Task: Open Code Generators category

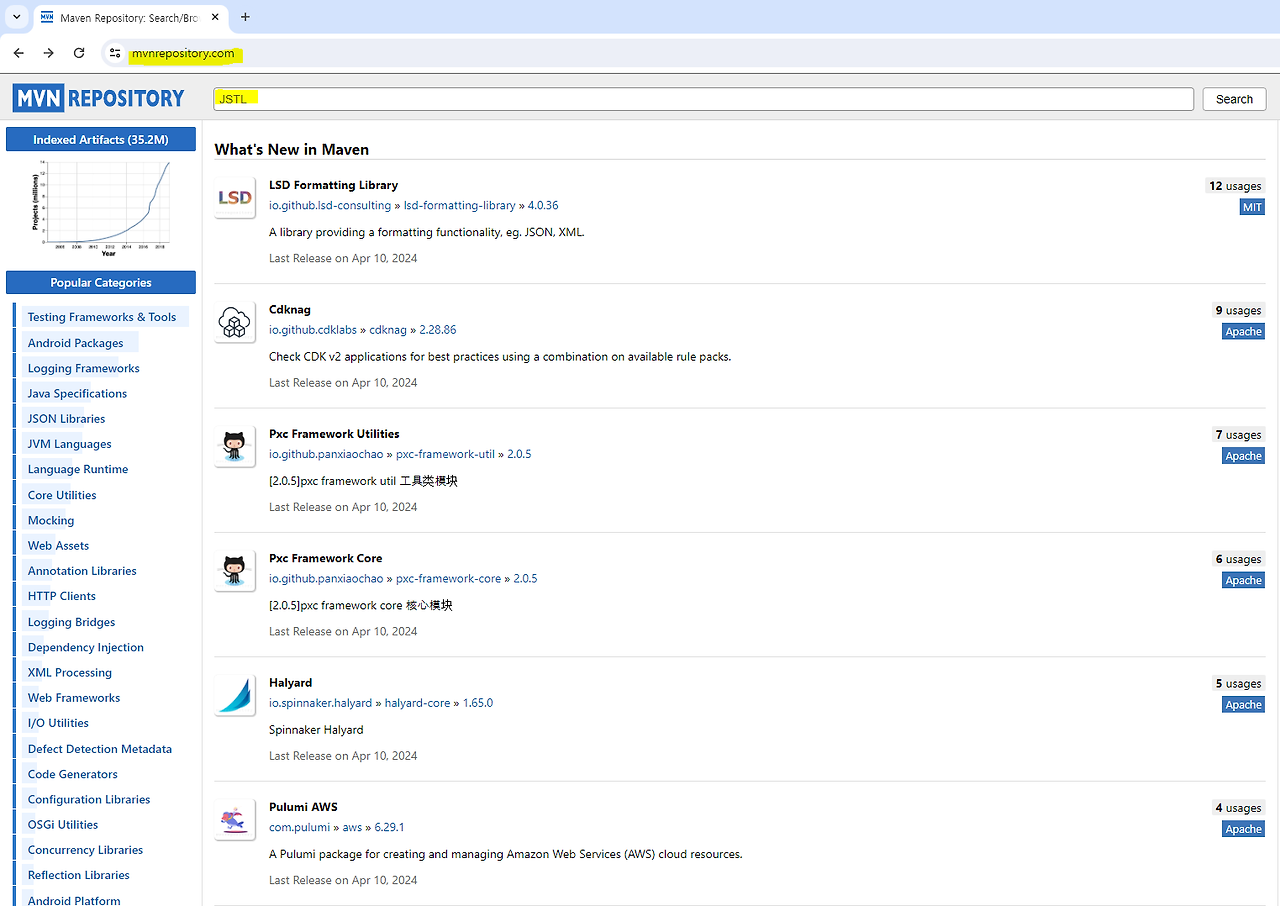Action: tap(73, 774)
